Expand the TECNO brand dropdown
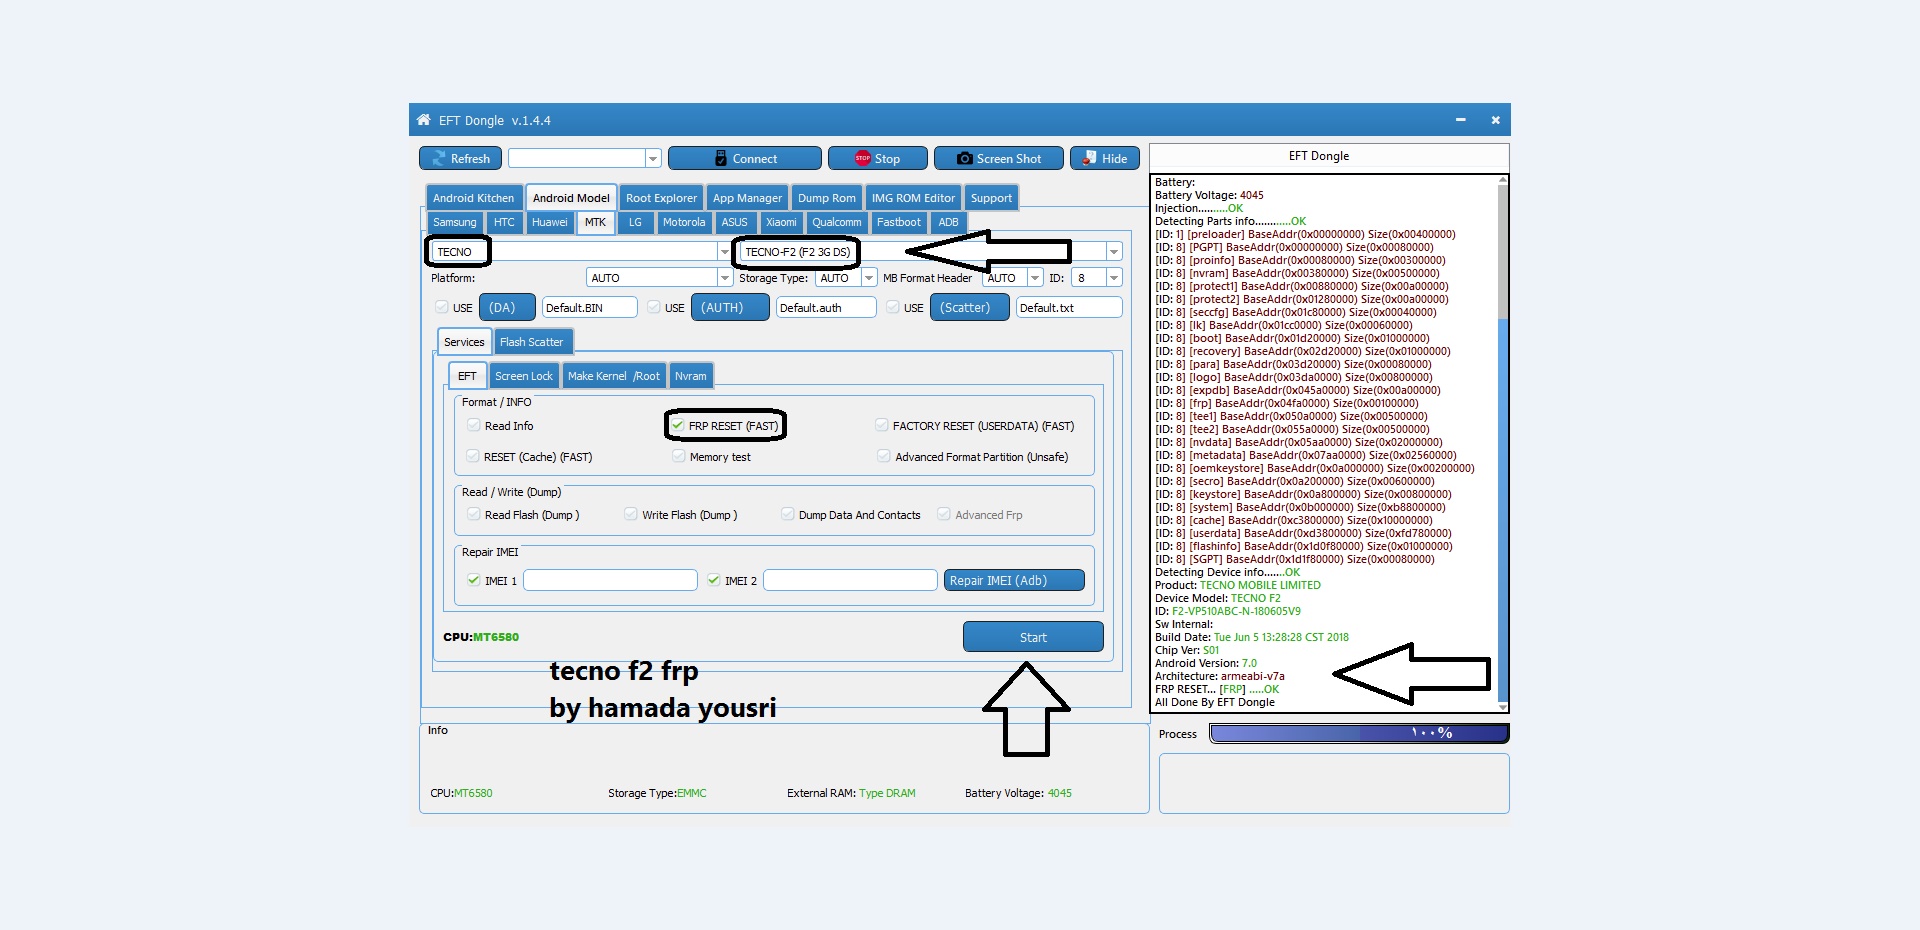The width and height of the screenshot is (1920, 930). pyautogui.click(x=724, y=251)
